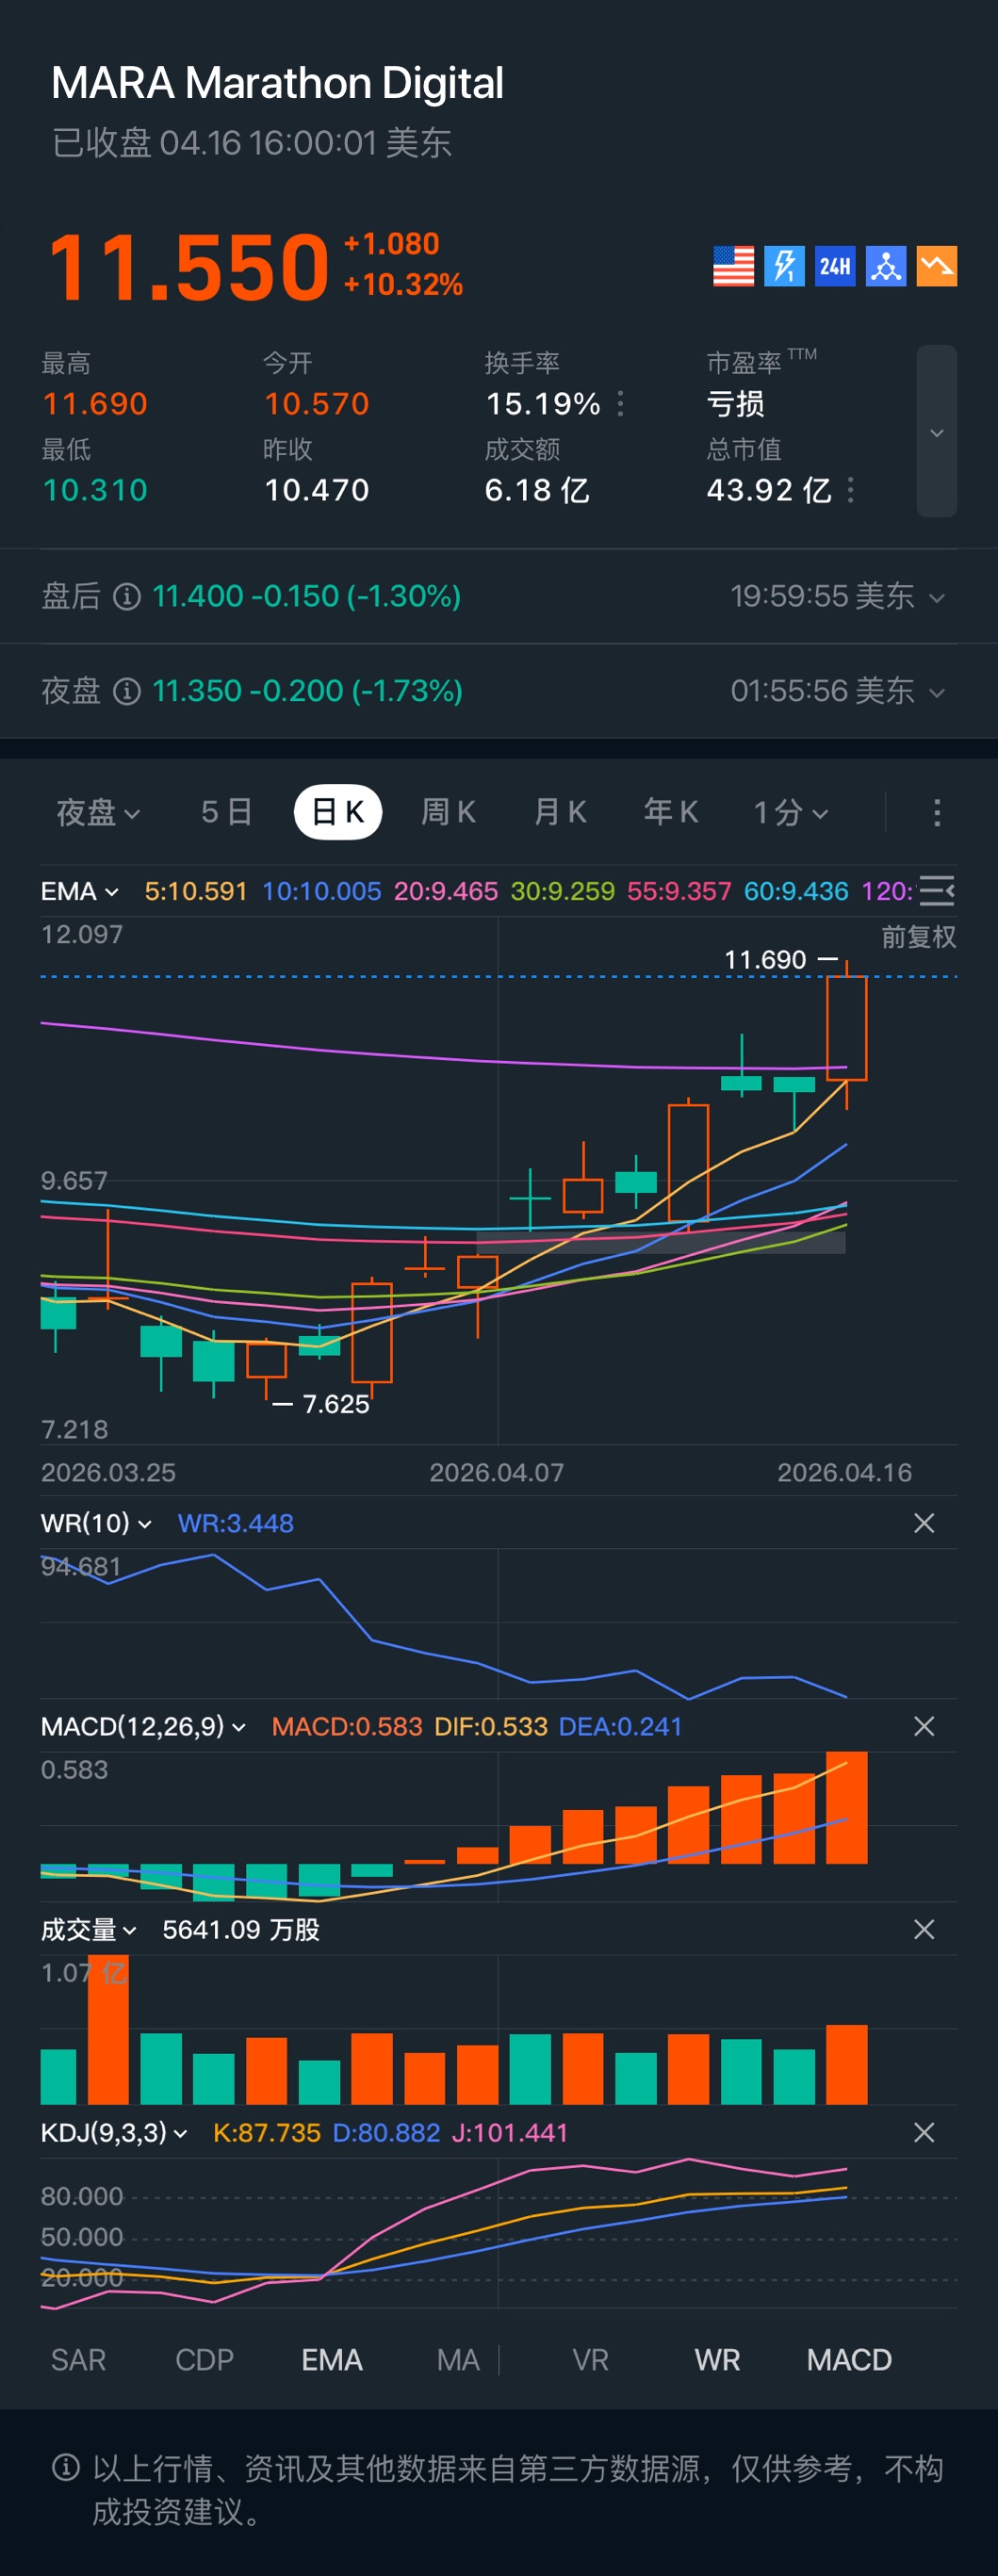Viewport: 998px width, 2576px height.
Task: Tap the EMA 60:9.436 legend value
Action: [796, 891]
